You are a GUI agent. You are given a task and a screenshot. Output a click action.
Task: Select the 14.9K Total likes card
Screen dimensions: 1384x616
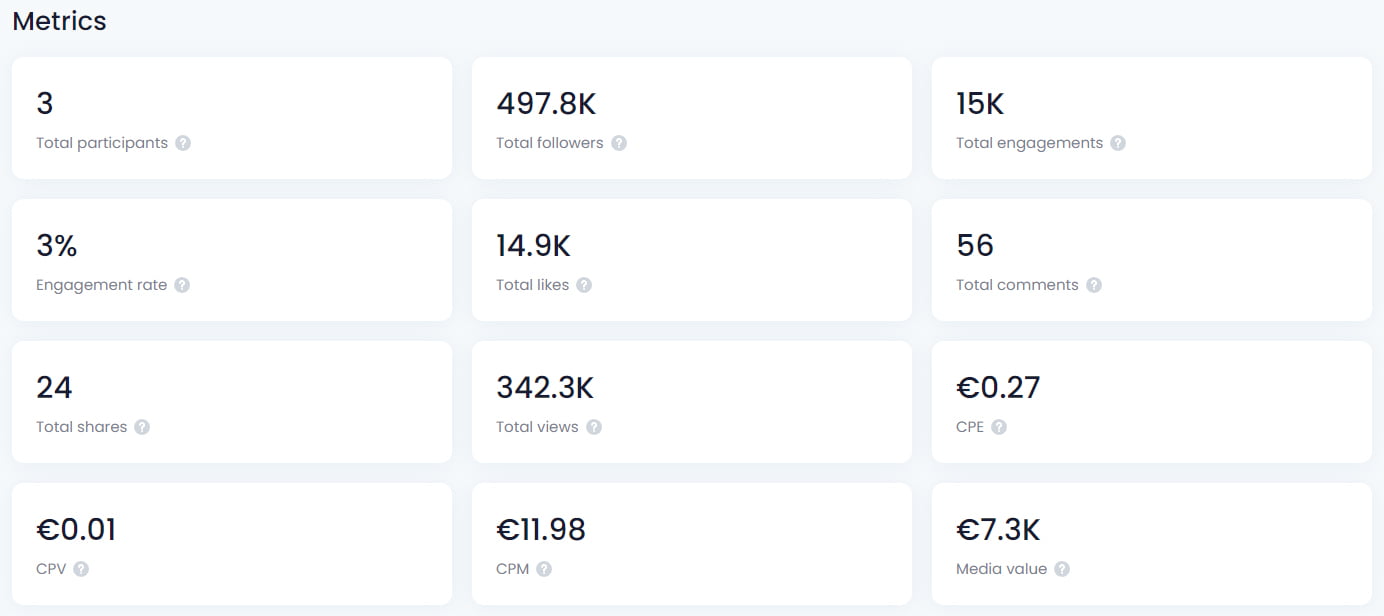pyautogui.click(x=692, y=260)
